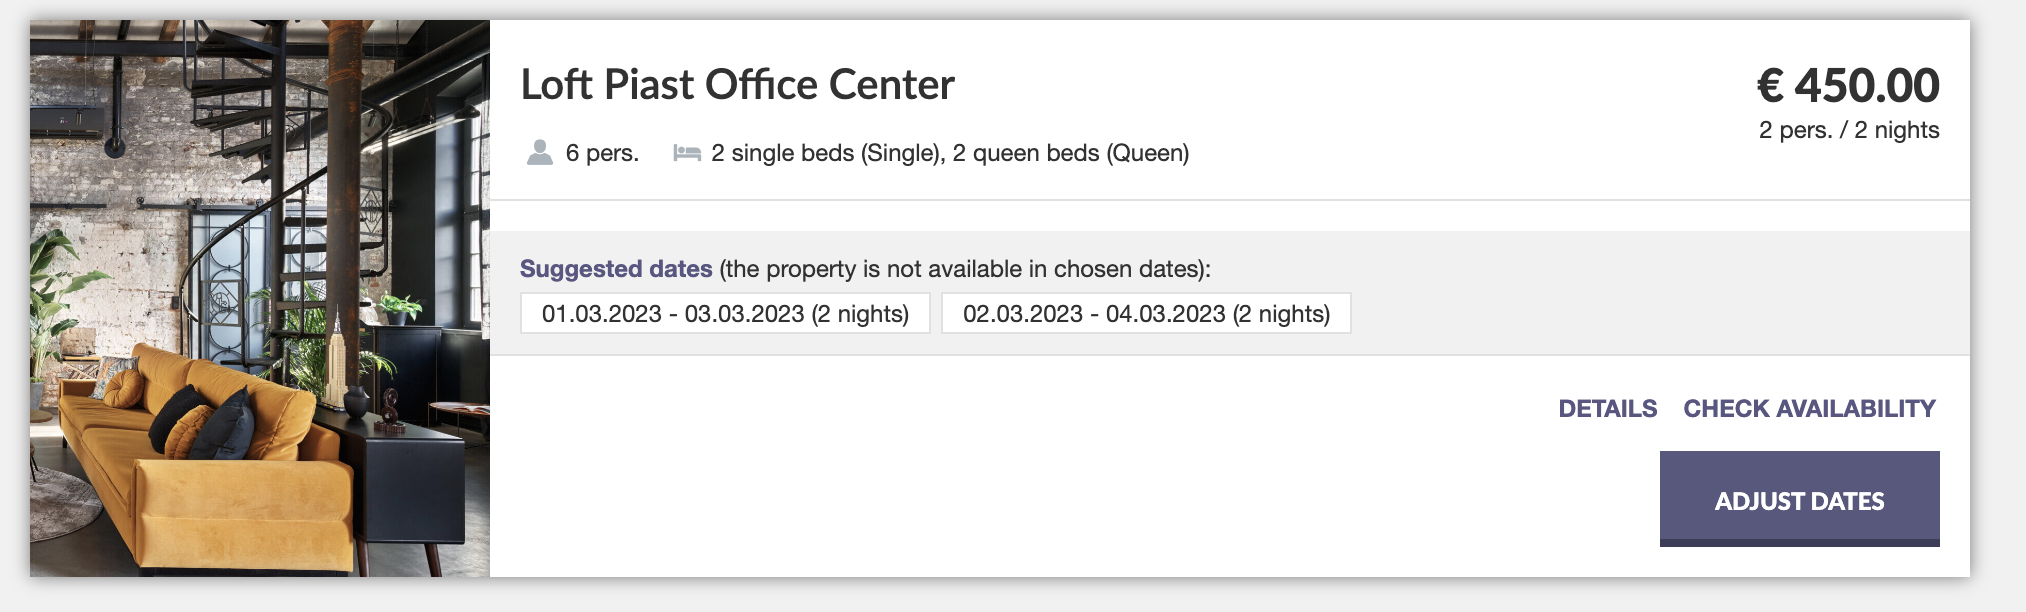Click the word 'Queen' in bed description
Screen dimensions: 2026x612
(1147, 153)
